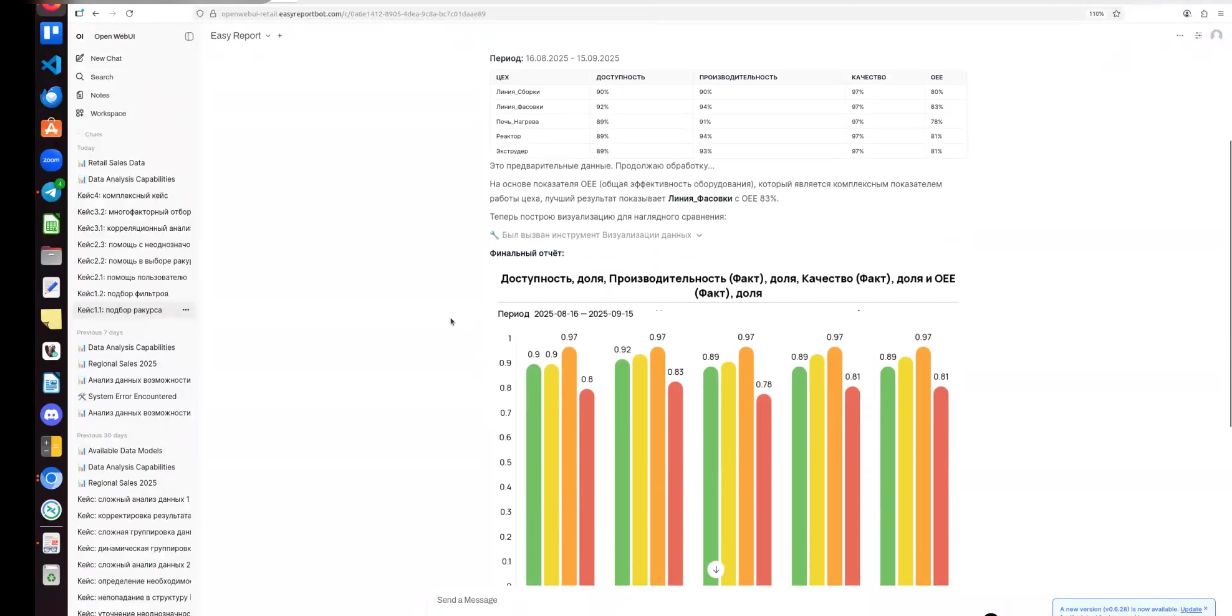Expand the Визуализации данных tool call details
The width and height of the screenshot is (1232, 616).
[x=596, y=235]
